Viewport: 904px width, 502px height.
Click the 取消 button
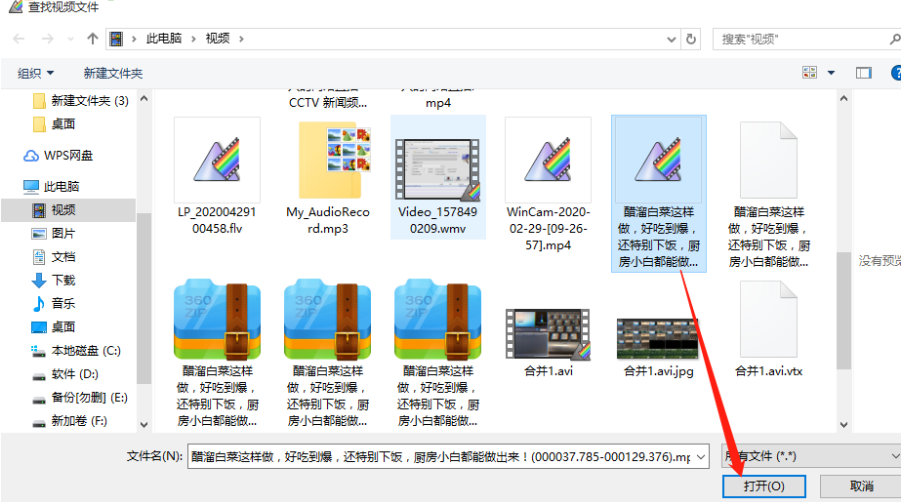pos(861,486)
